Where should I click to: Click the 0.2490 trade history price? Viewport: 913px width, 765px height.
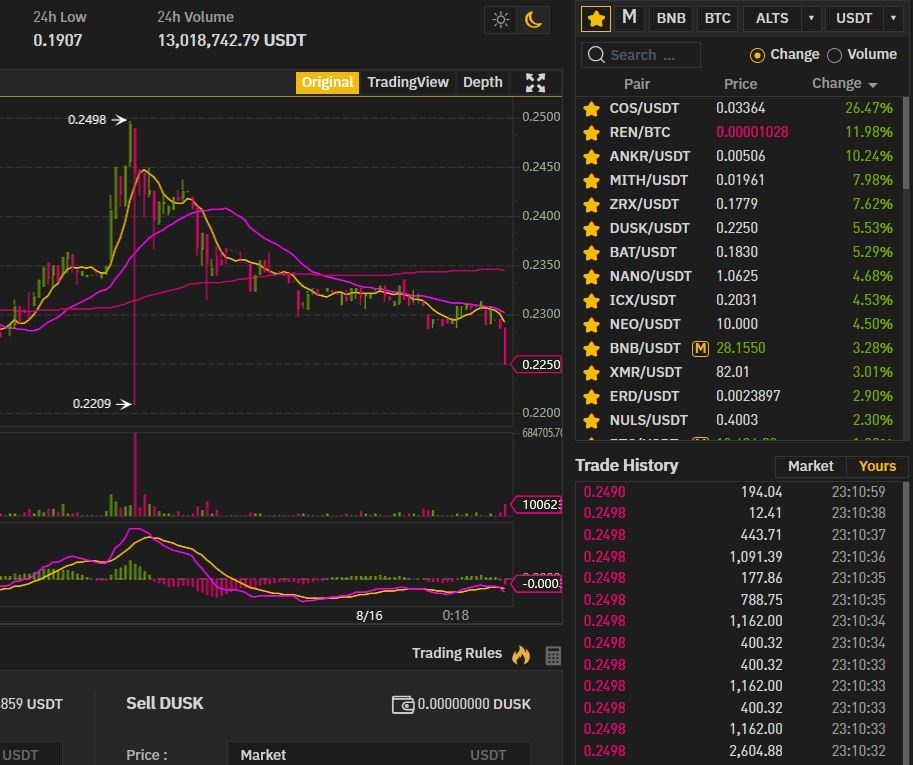coord(604,492)
